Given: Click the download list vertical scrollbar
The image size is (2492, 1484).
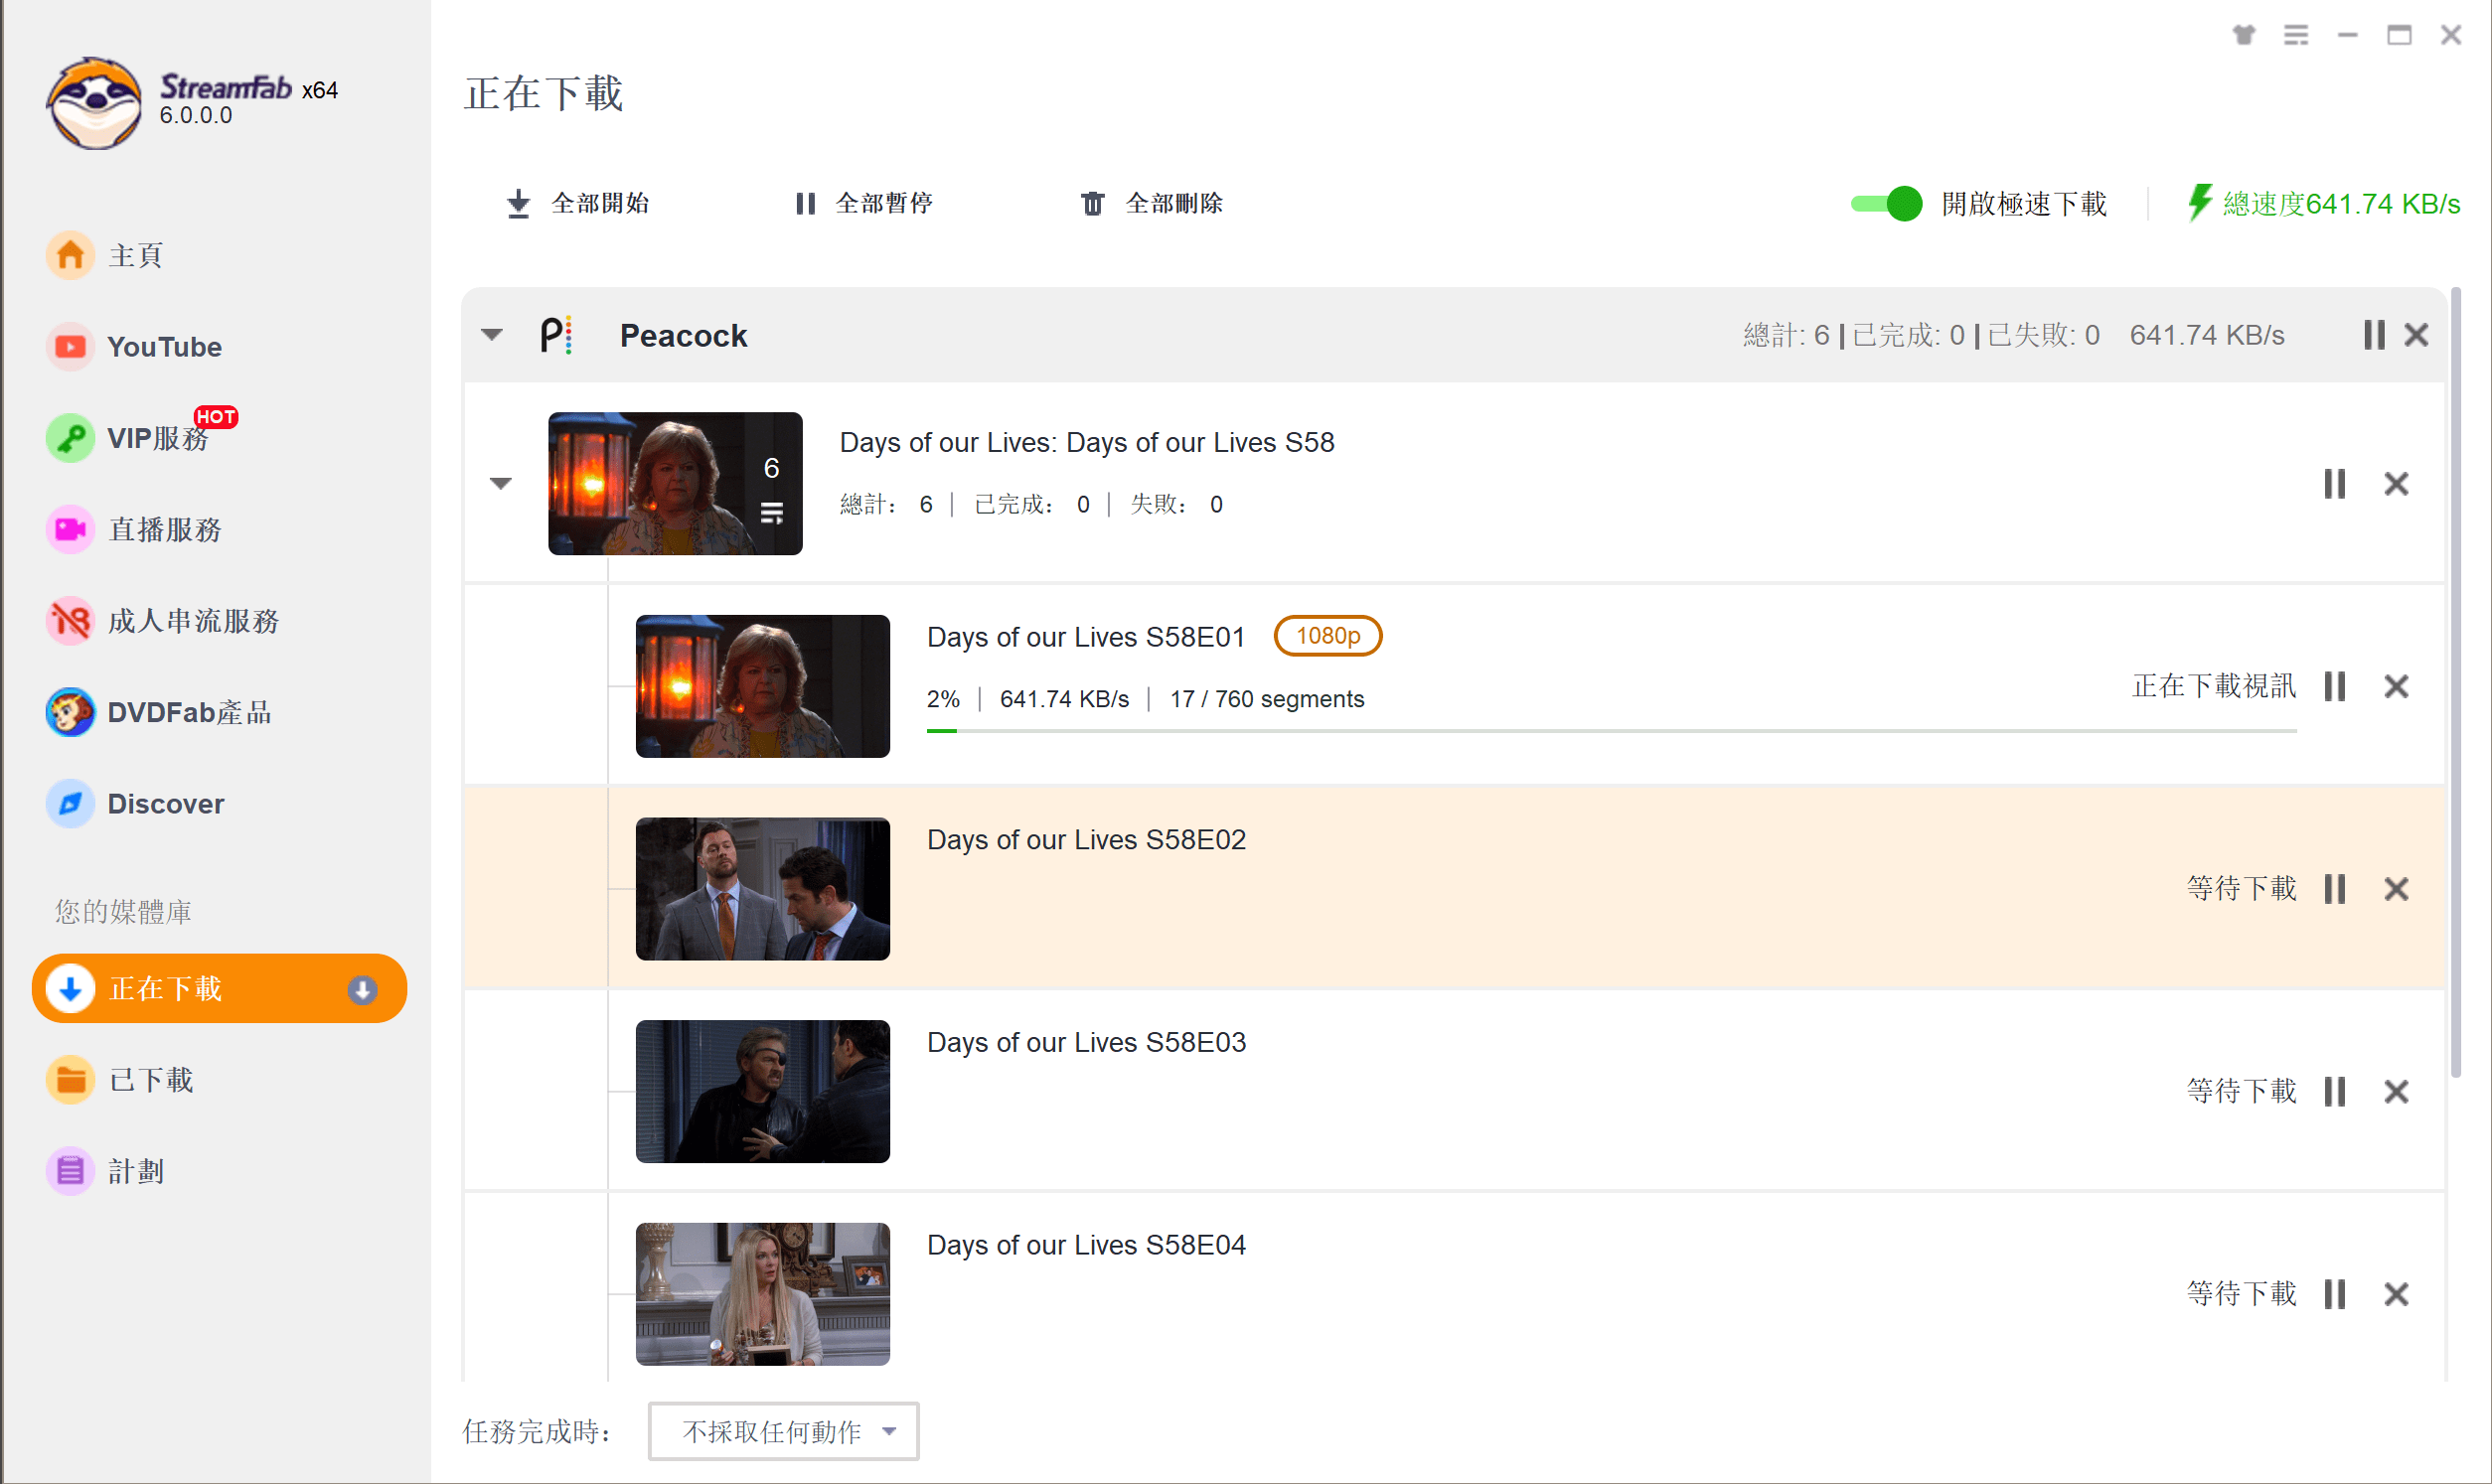Looking at the screenshot, I should [x=2455, y=683].
